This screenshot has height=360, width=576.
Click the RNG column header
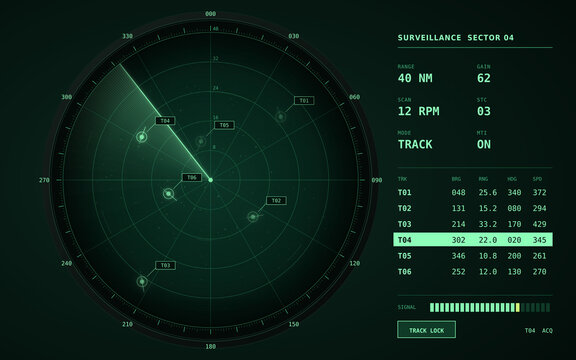click(x=483, y=179)
